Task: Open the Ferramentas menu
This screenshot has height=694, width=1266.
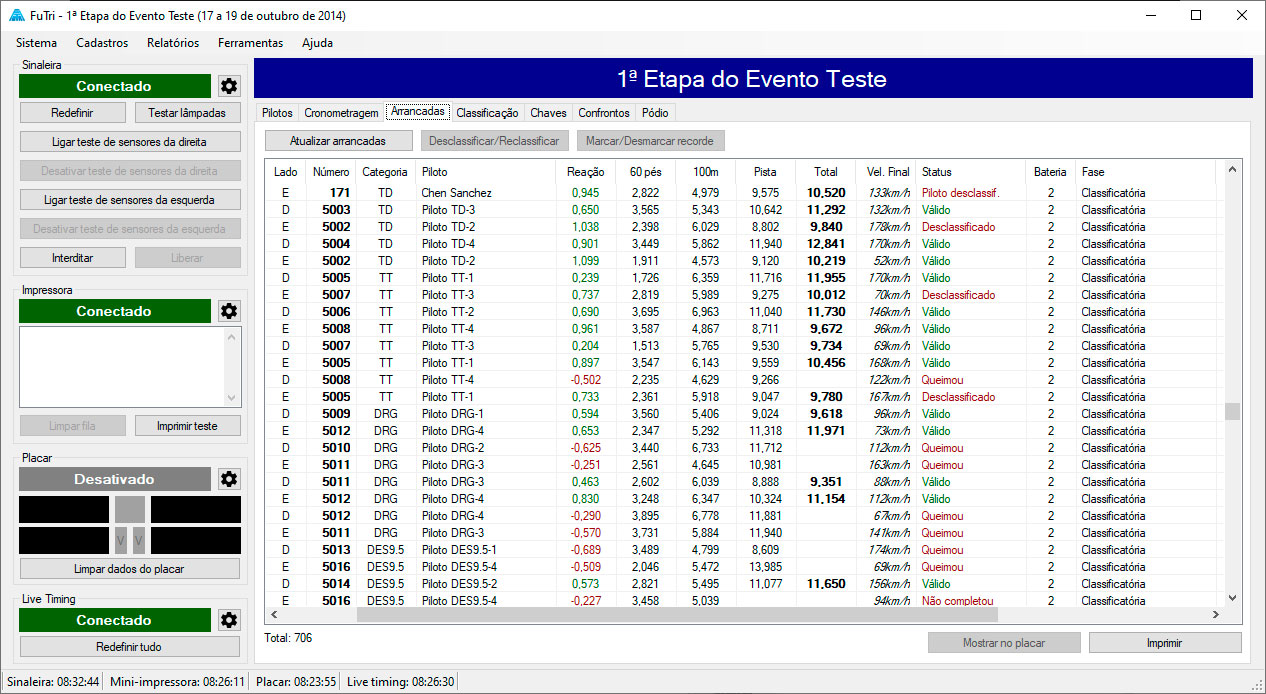Action: pyautogui.click(x=250, y=43)
